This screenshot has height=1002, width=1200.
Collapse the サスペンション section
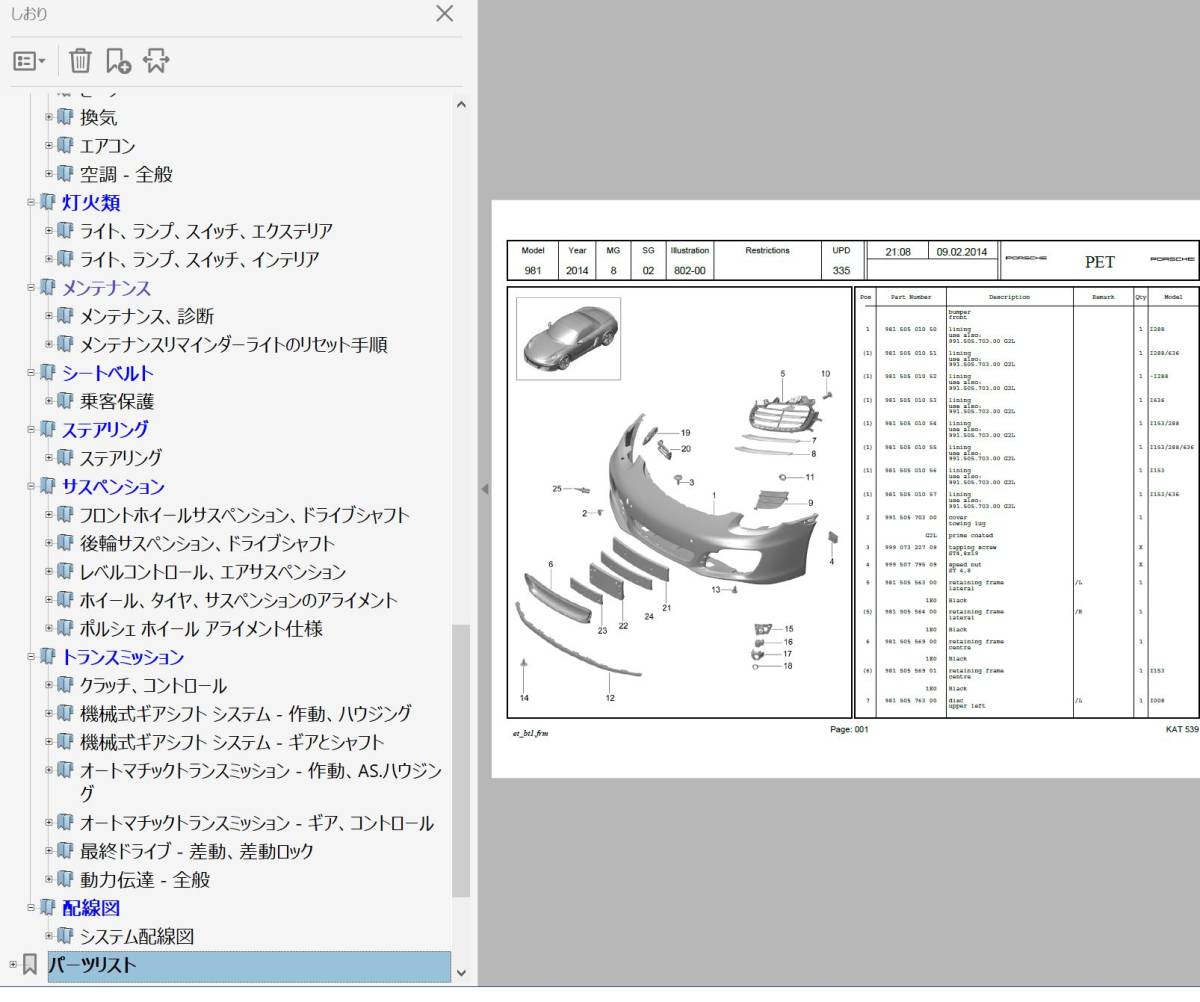30,486
